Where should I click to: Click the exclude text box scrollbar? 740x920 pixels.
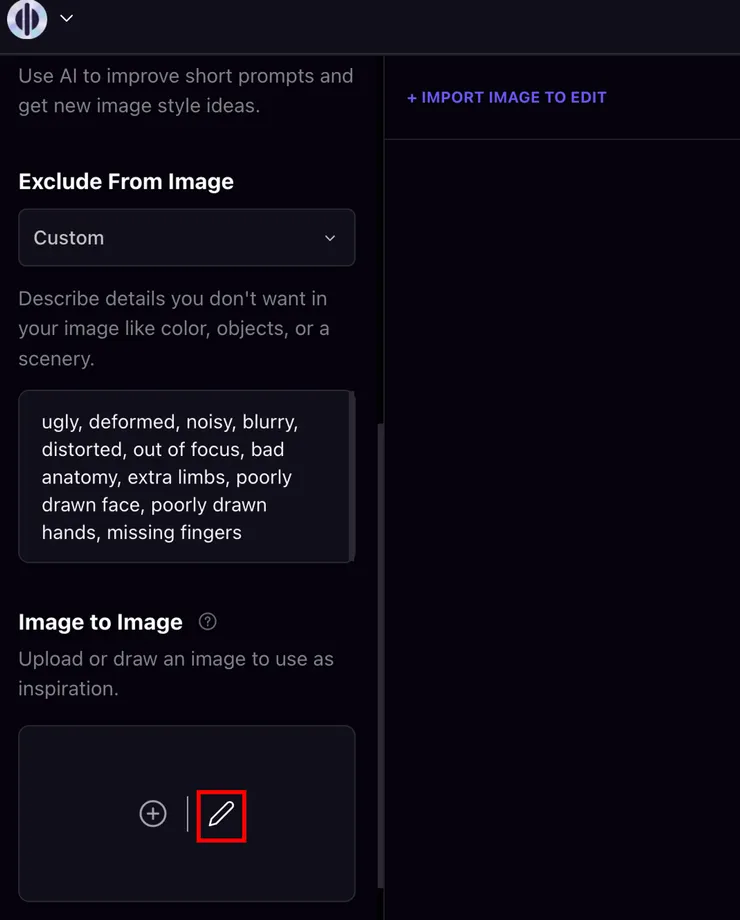(351, 477)
